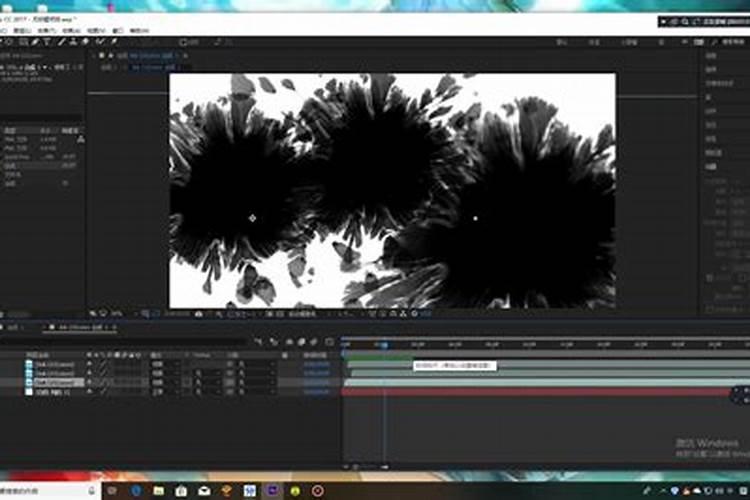This screenshot has width=750, height=500.
Task: Open the active camera view dropdown under the viewer
Action: (303, 314)
